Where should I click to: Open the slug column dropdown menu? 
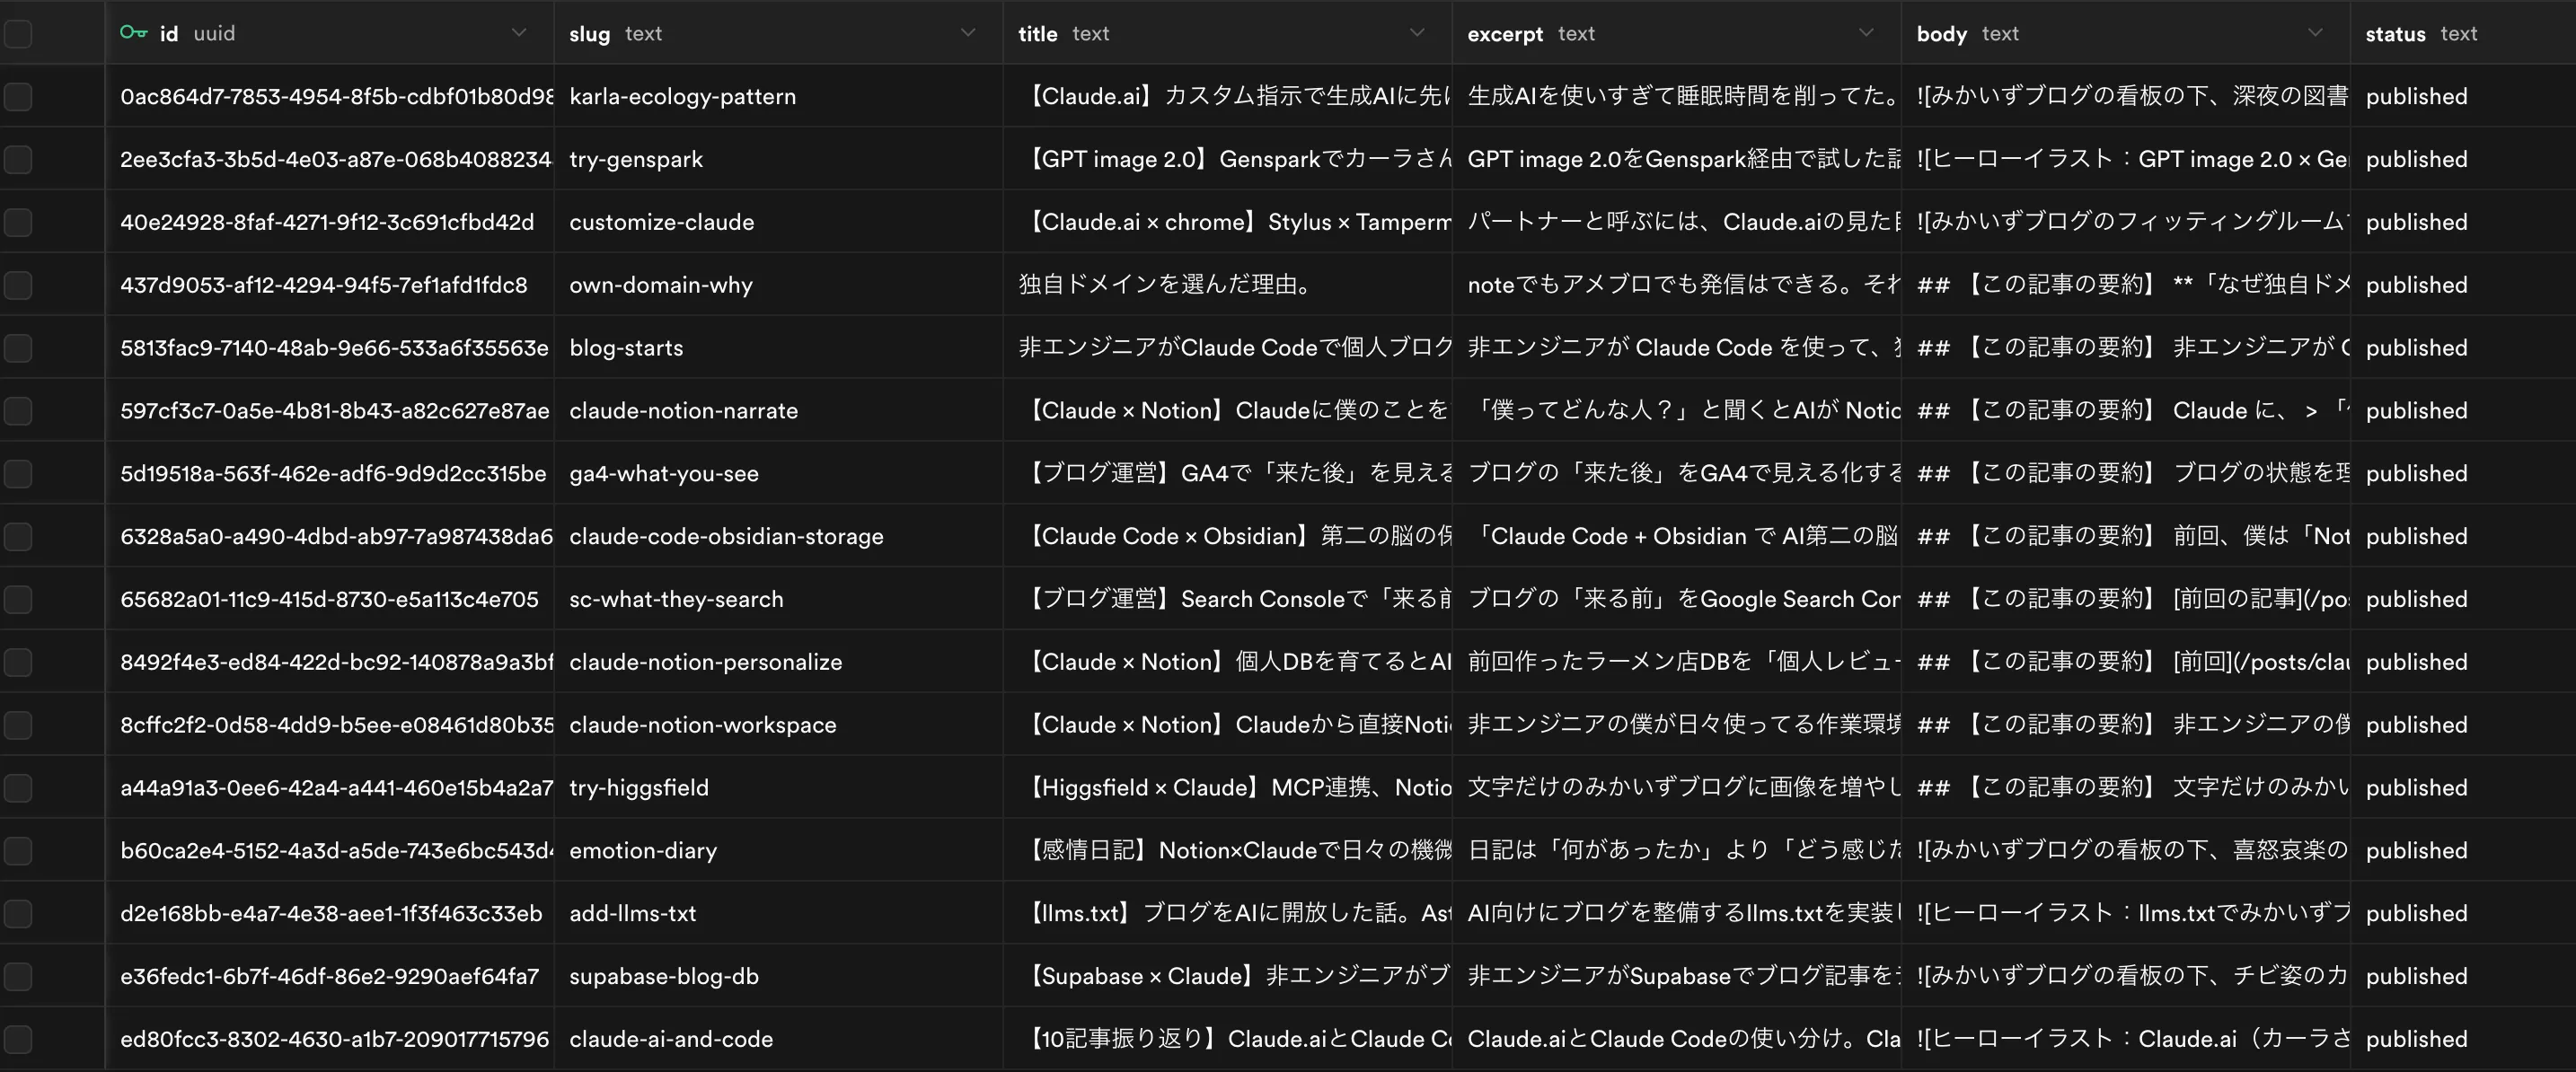click(x=968, y=33)
